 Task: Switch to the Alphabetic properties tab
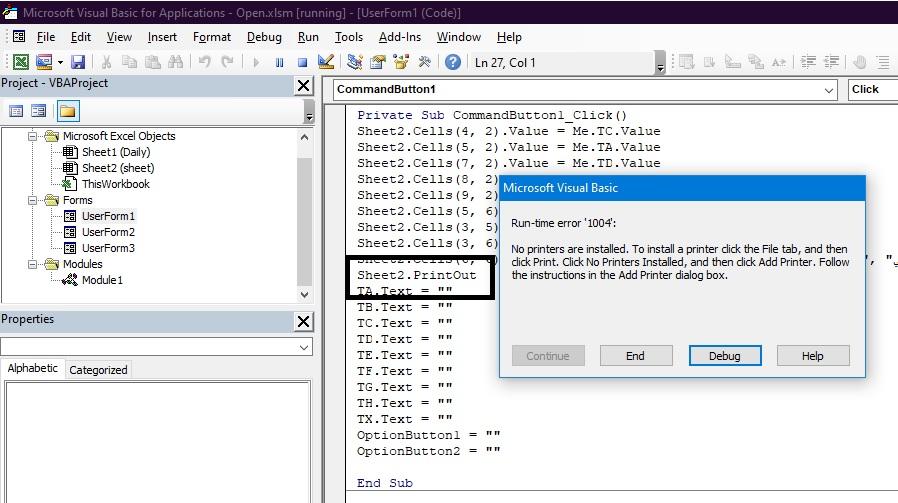coord(33,368)
